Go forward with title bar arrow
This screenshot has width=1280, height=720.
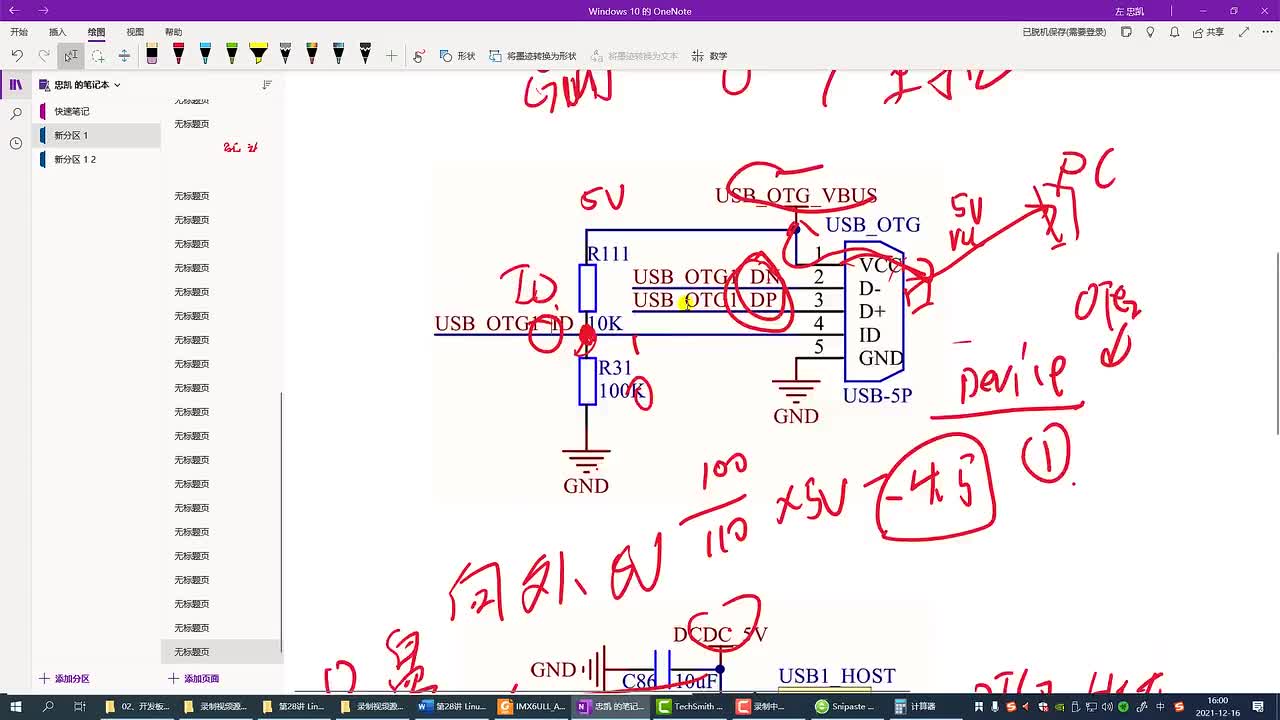tap(43, 11)
